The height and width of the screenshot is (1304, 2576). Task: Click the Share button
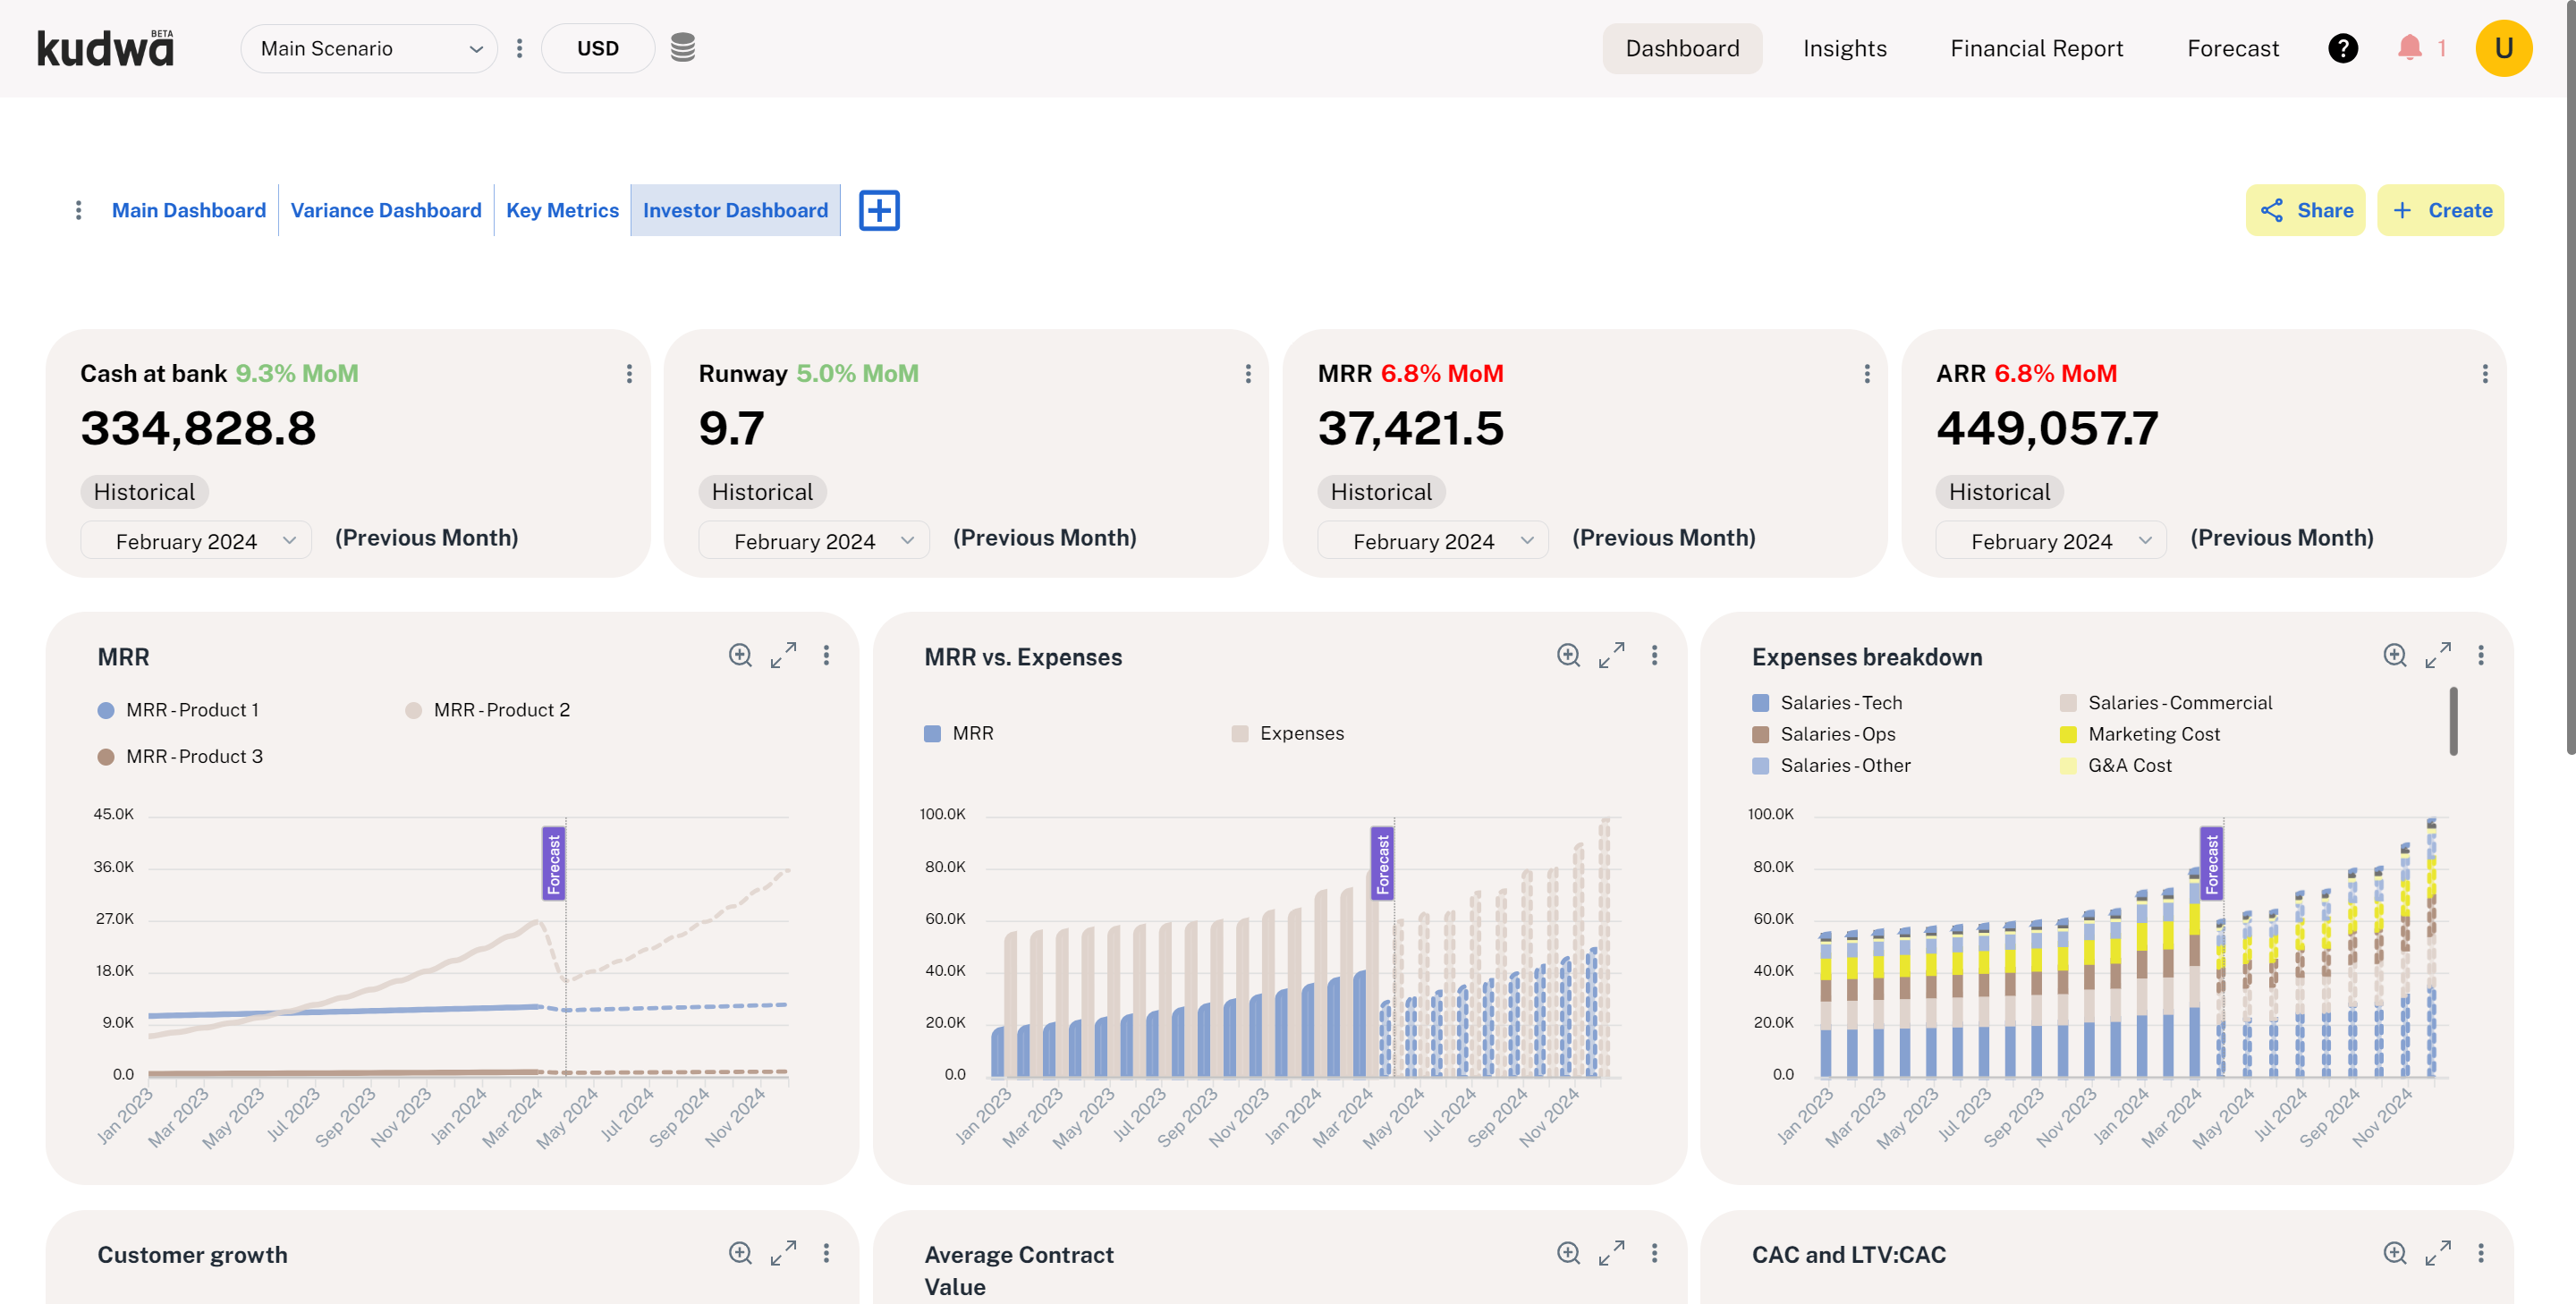click(x=2305, y=210)
